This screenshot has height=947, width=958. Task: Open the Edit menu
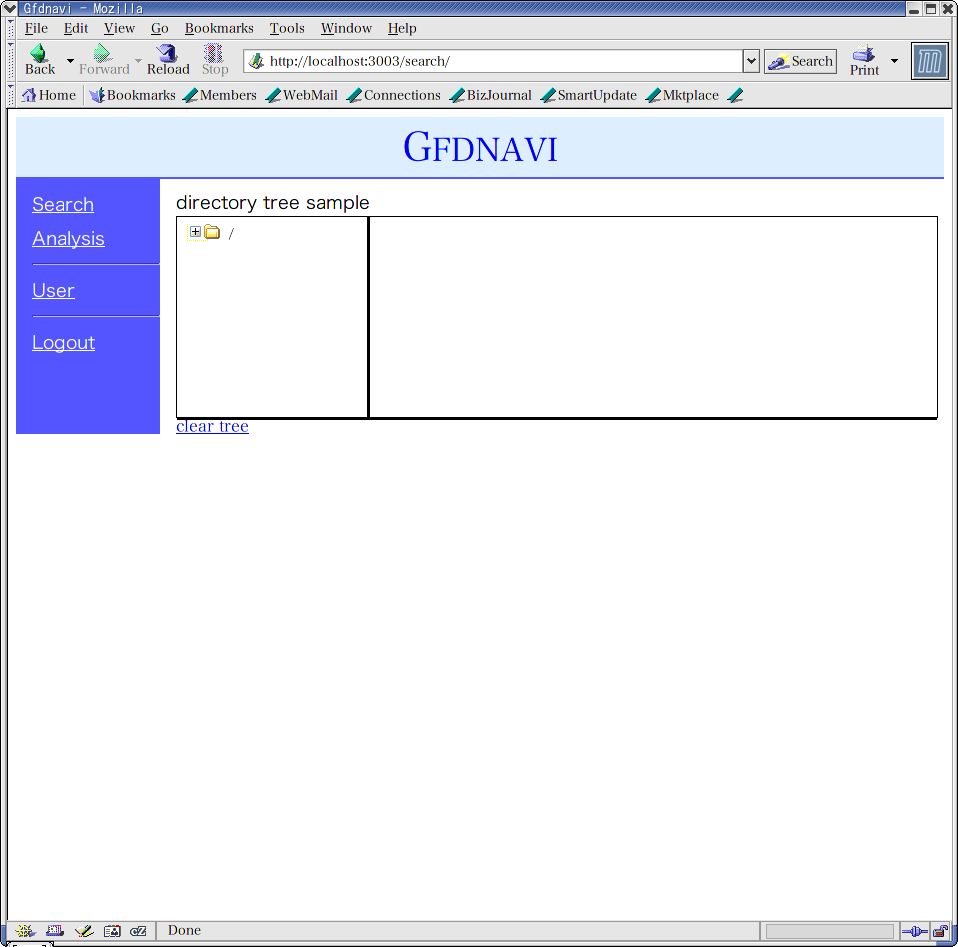coord(76,28)
